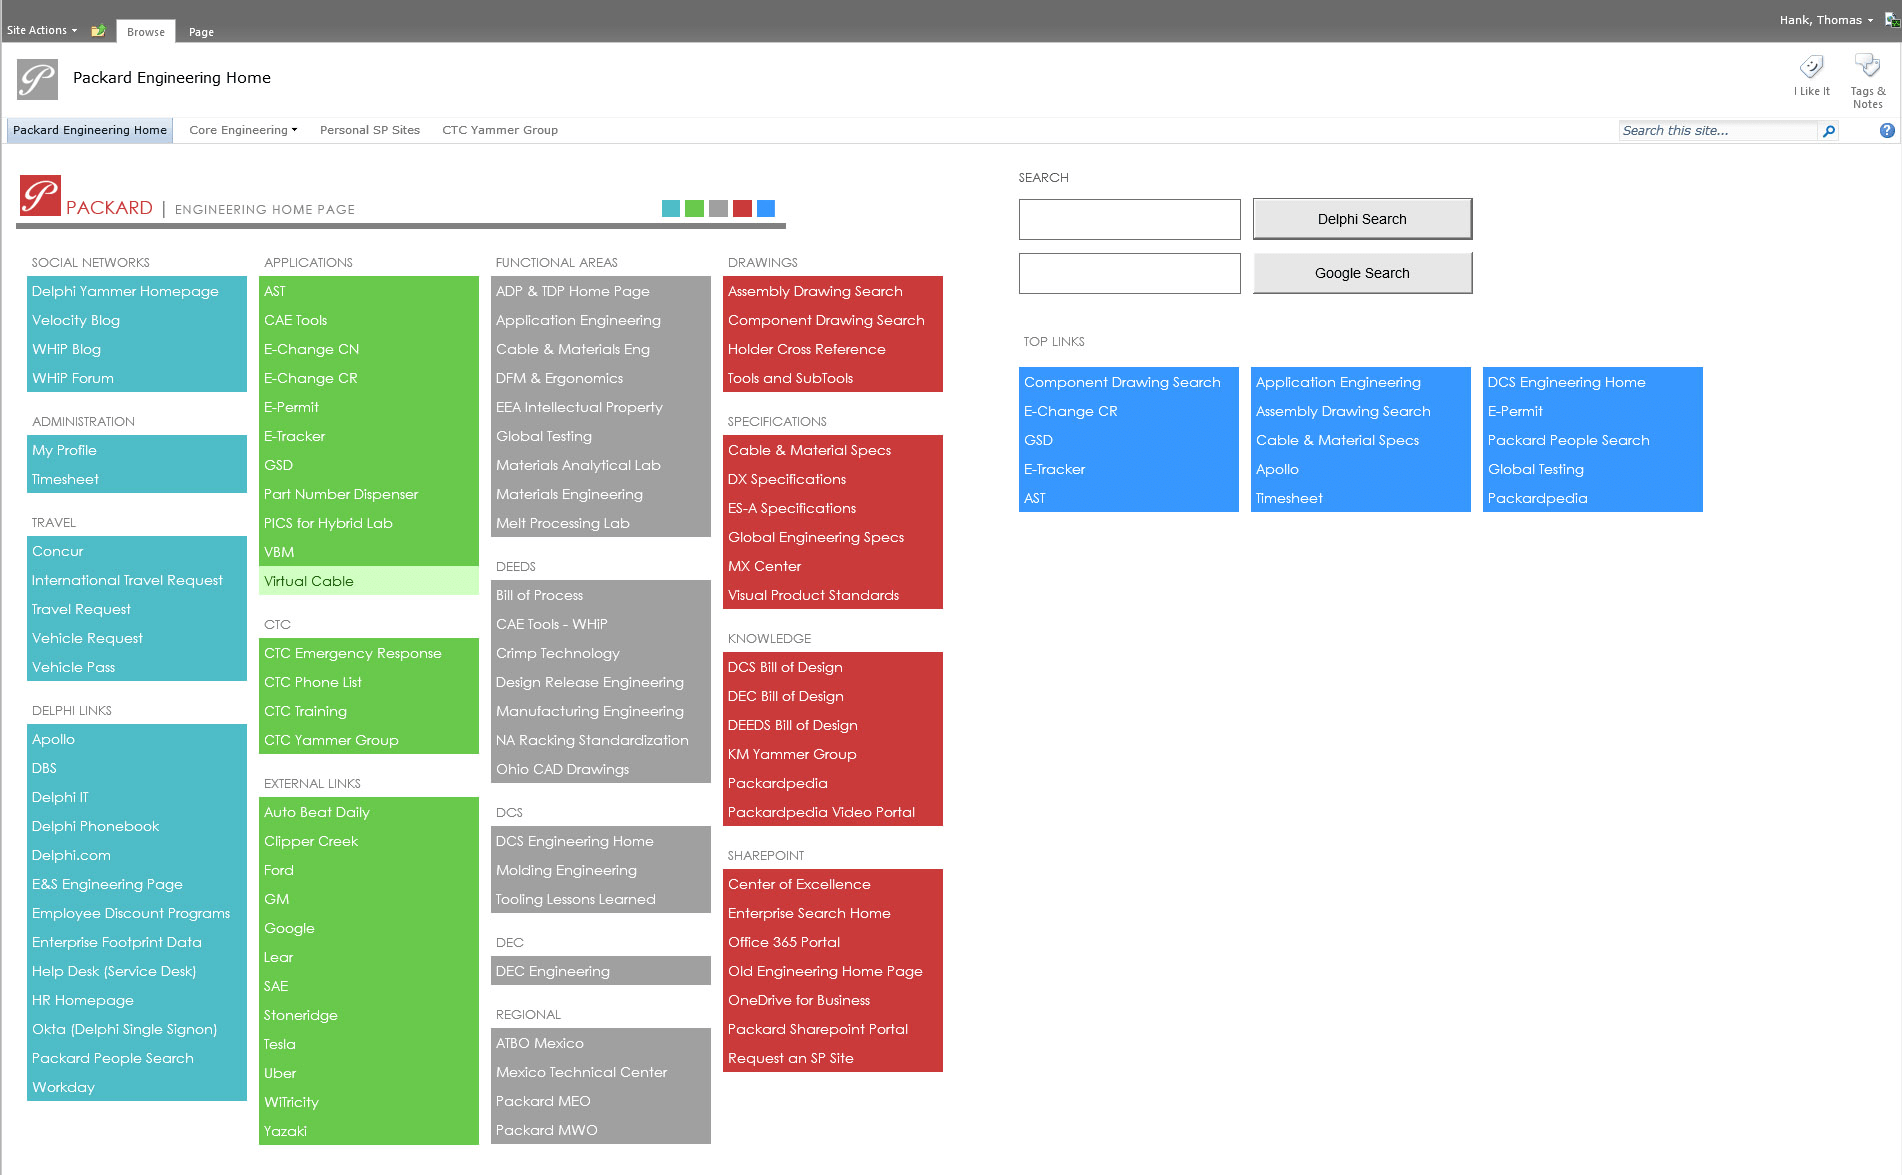This screenshot has width=1902, height=1175.
Task: Open Help Desk (Service Desk) link
Action: tap(114, 971)
